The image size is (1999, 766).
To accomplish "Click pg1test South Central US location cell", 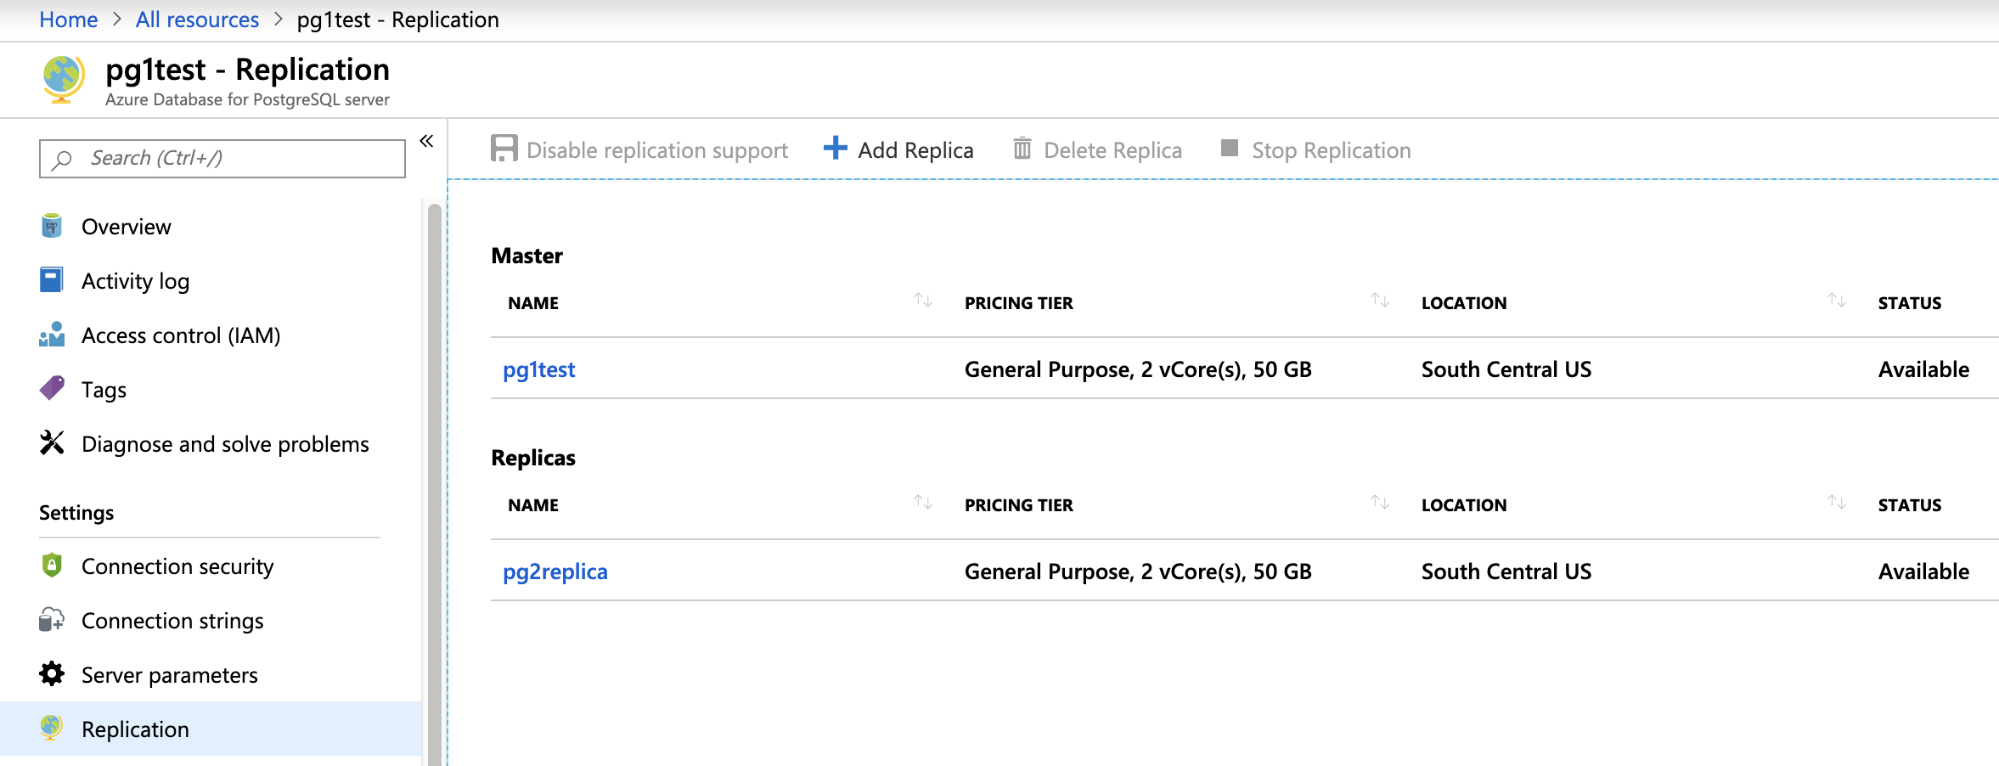I will (1506, 369).
